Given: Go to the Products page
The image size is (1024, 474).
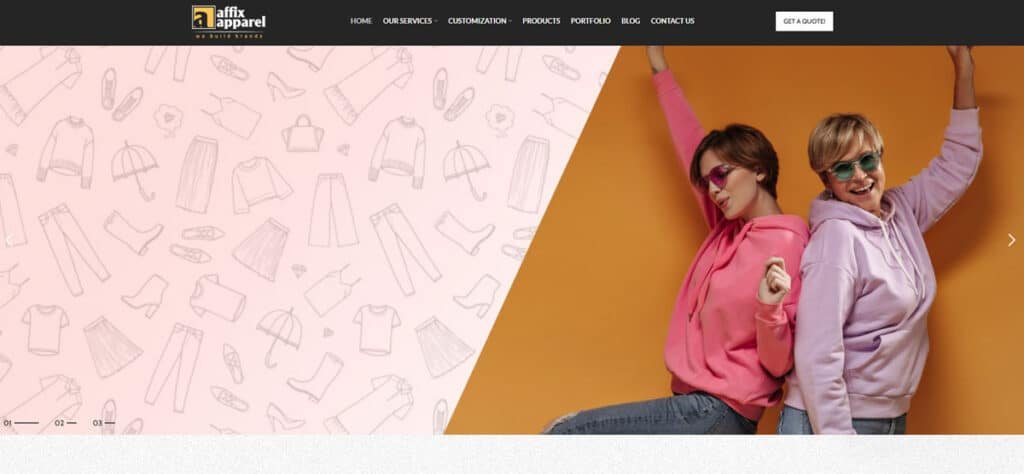Looking at the screenshot, I should [x=541, y=21].
